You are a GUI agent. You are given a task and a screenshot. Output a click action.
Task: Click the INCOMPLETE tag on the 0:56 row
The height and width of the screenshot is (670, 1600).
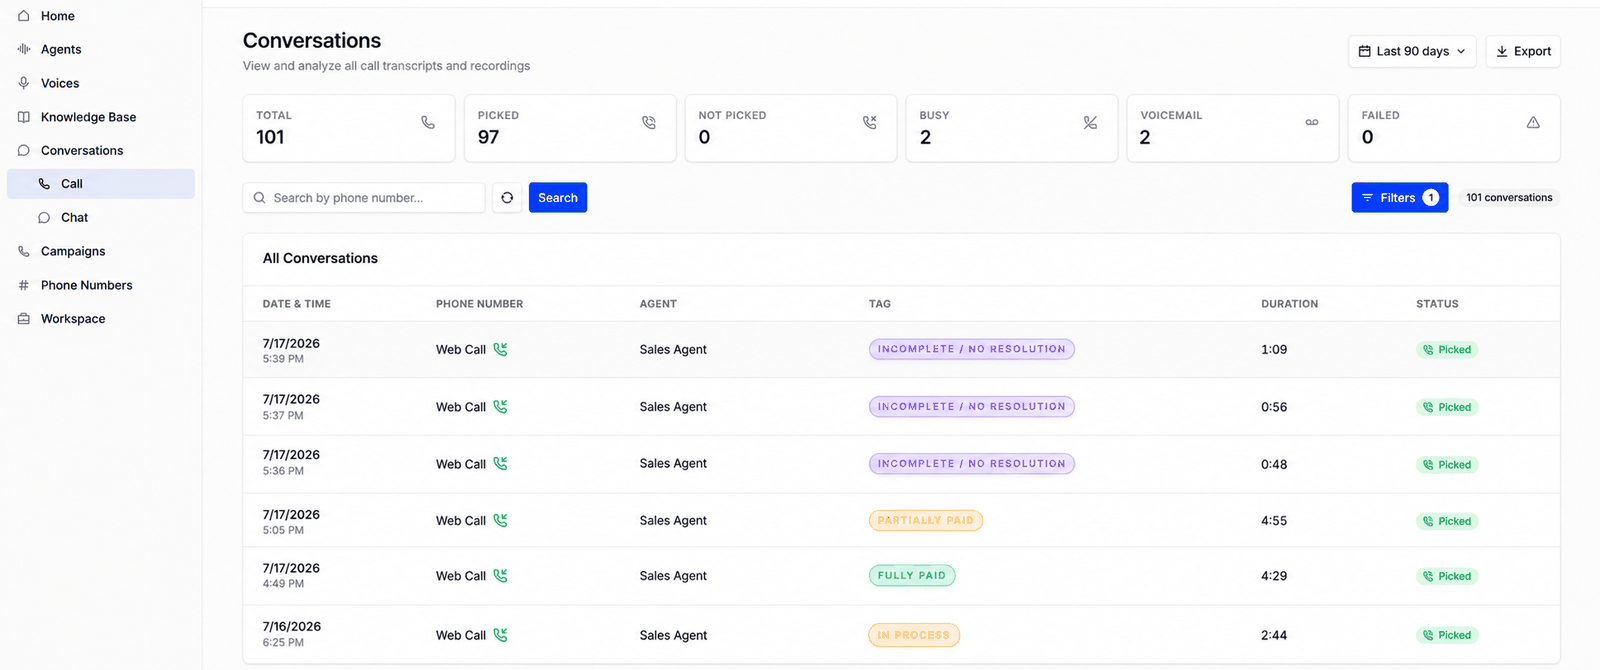pyautogui.click(x=972, y=407)
